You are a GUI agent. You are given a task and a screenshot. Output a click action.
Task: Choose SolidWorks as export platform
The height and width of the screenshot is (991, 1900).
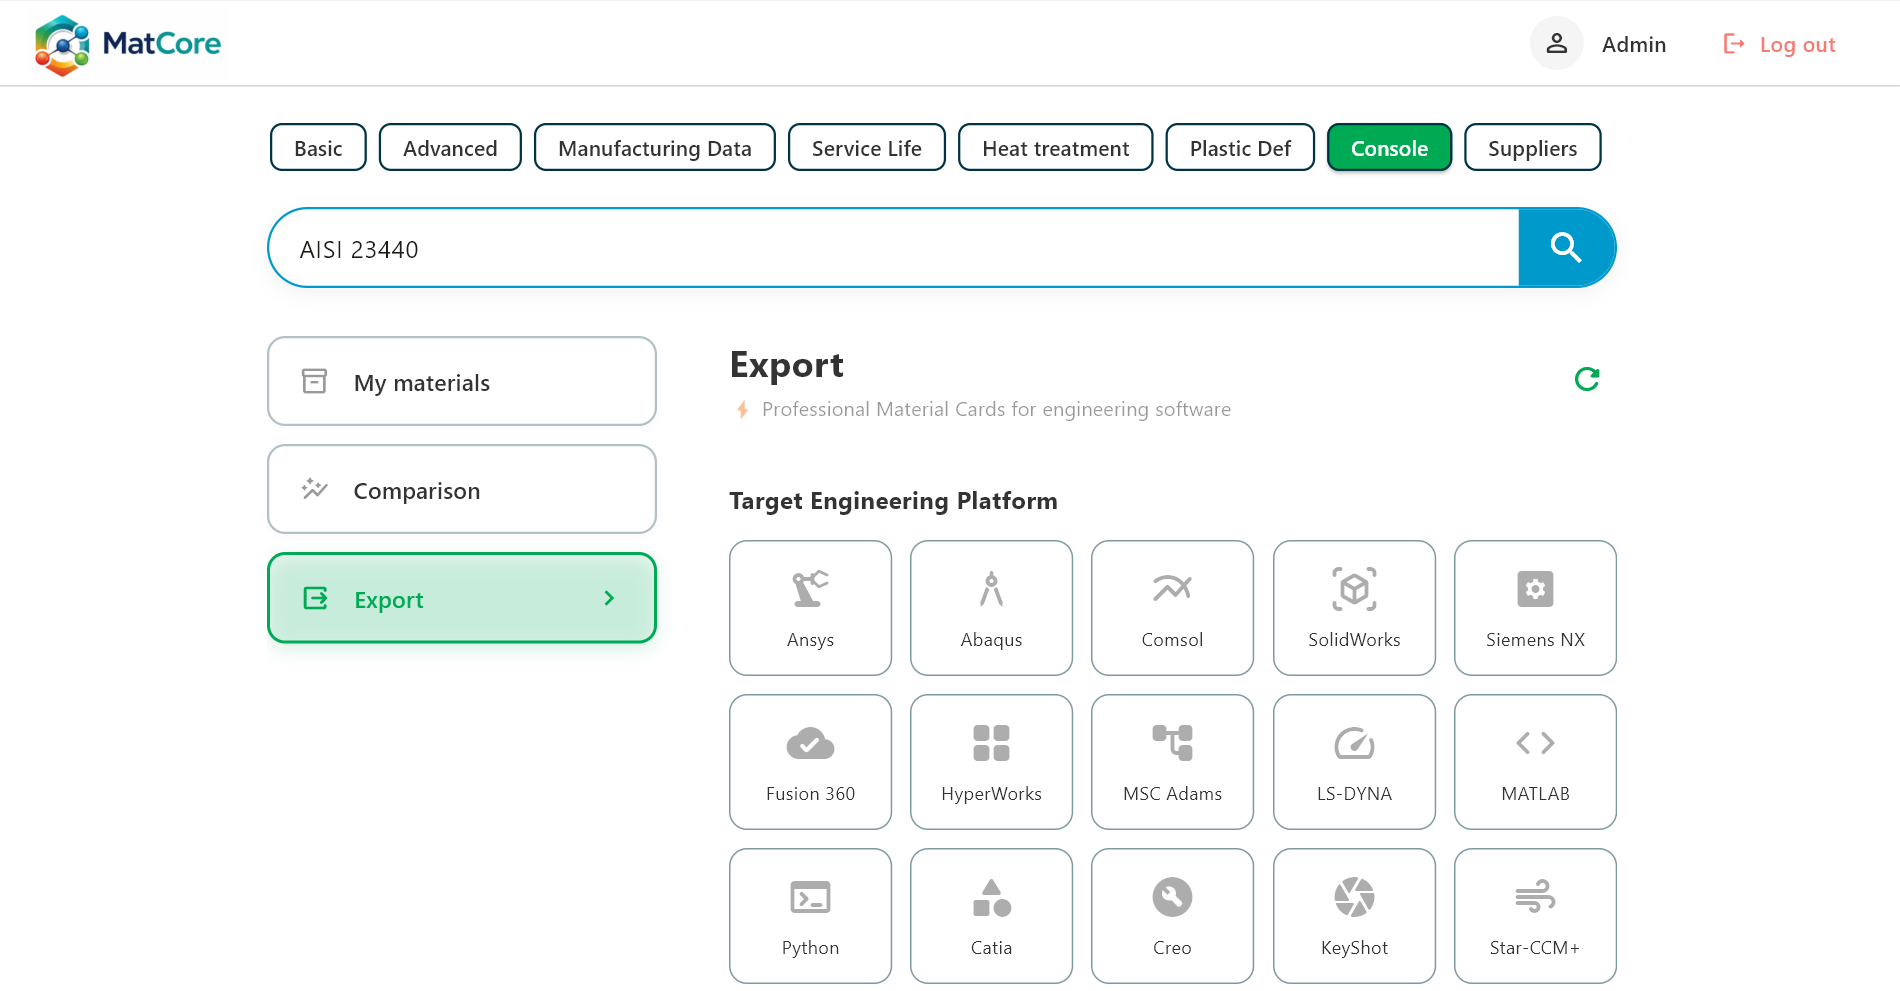coord(1354,608)
